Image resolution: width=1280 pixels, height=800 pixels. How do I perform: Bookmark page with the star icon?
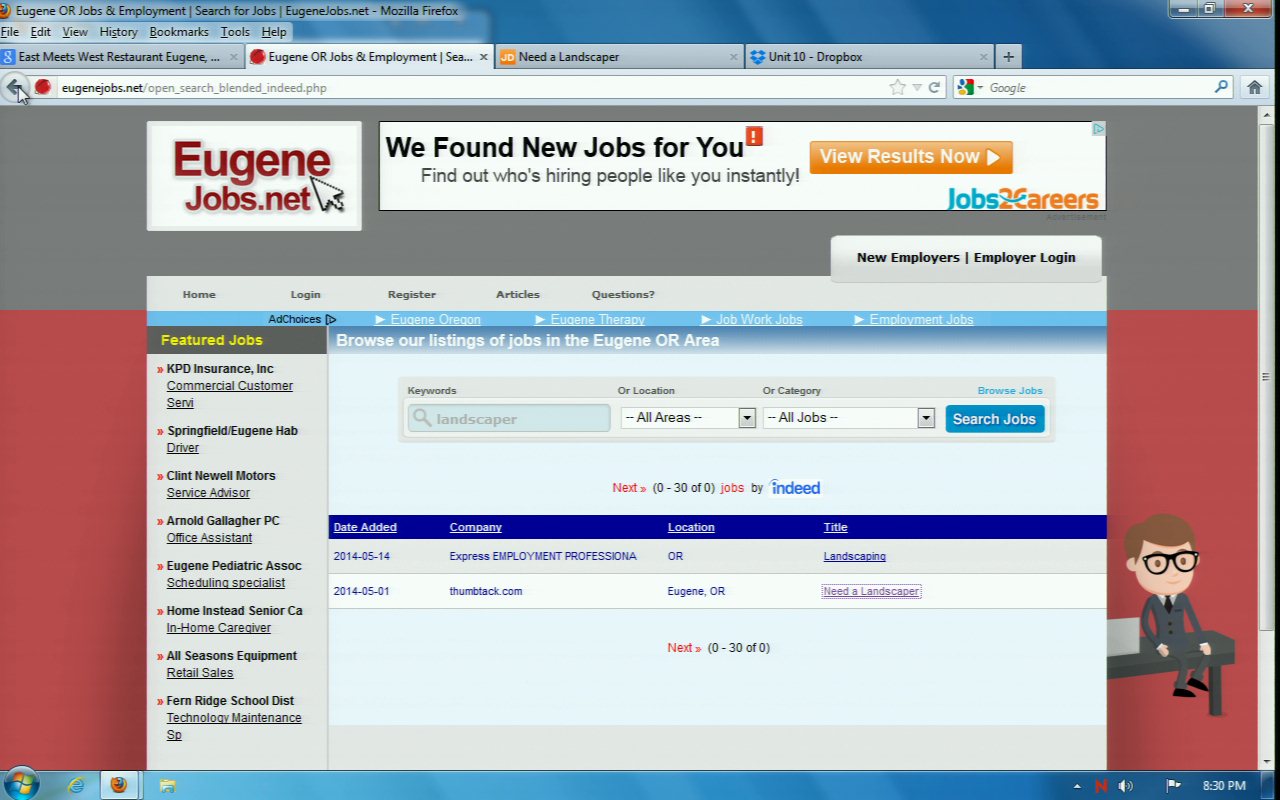click(x=897, y=87)
